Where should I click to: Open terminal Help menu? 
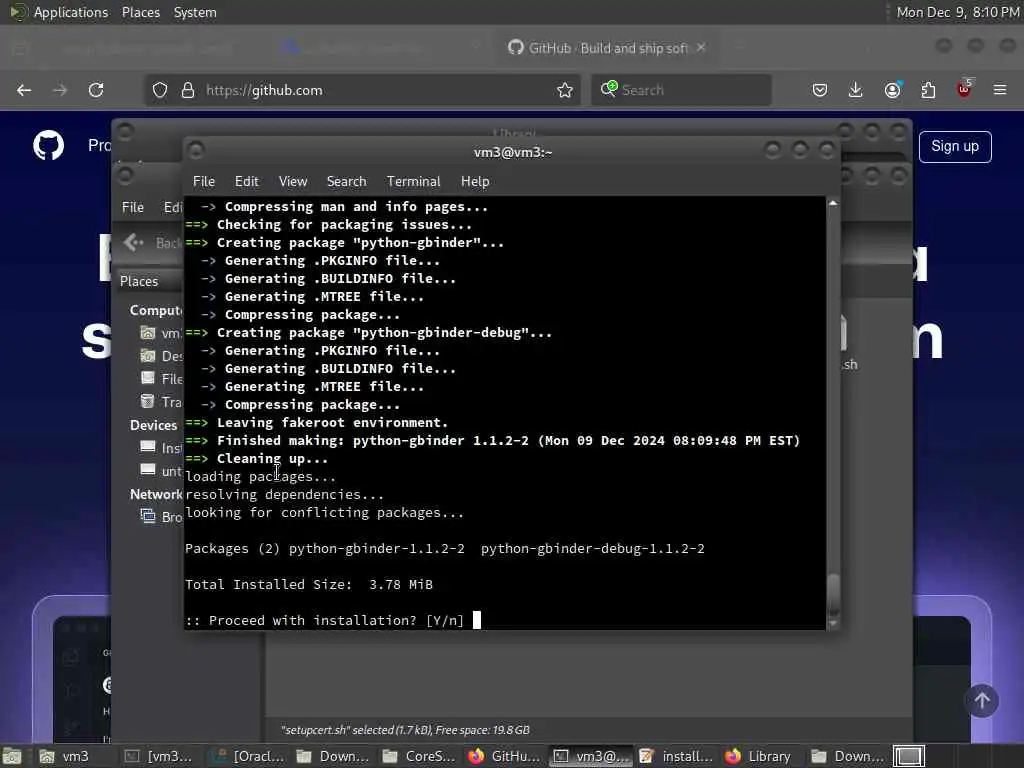pos(475,182)
